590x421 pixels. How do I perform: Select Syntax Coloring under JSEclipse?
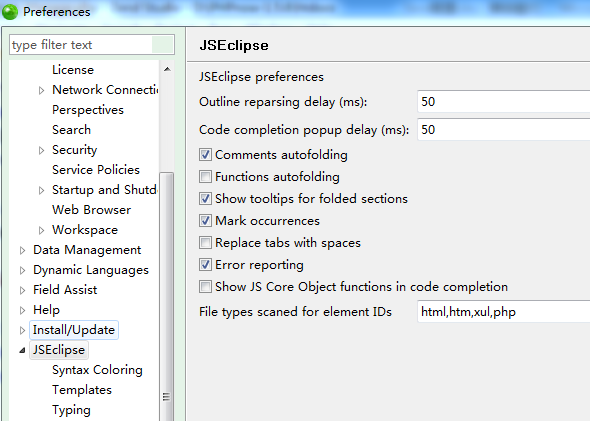[x=97, y=370]
